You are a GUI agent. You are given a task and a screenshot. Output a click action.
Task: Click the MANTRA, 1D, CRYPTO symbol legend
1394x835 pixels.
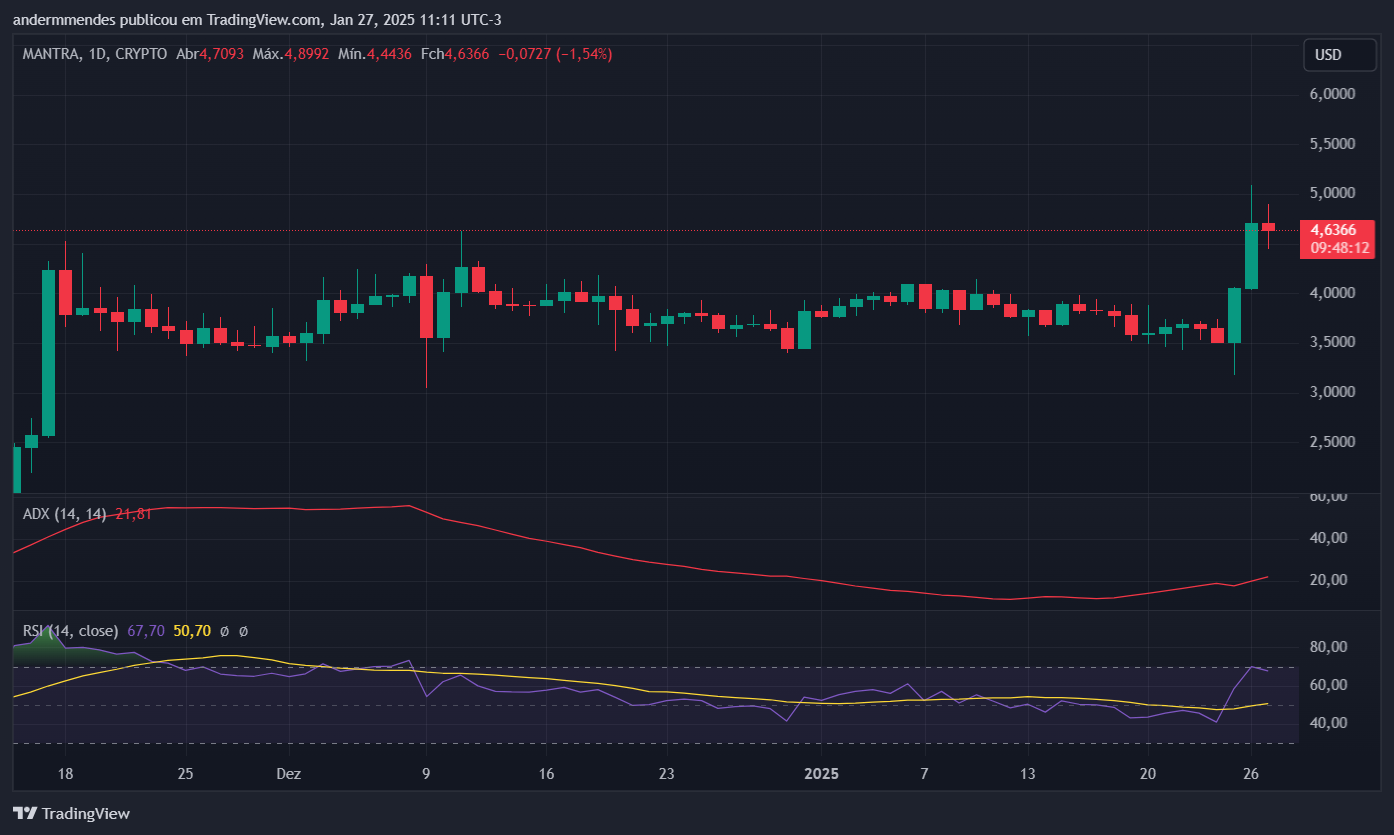pos(95,54)
